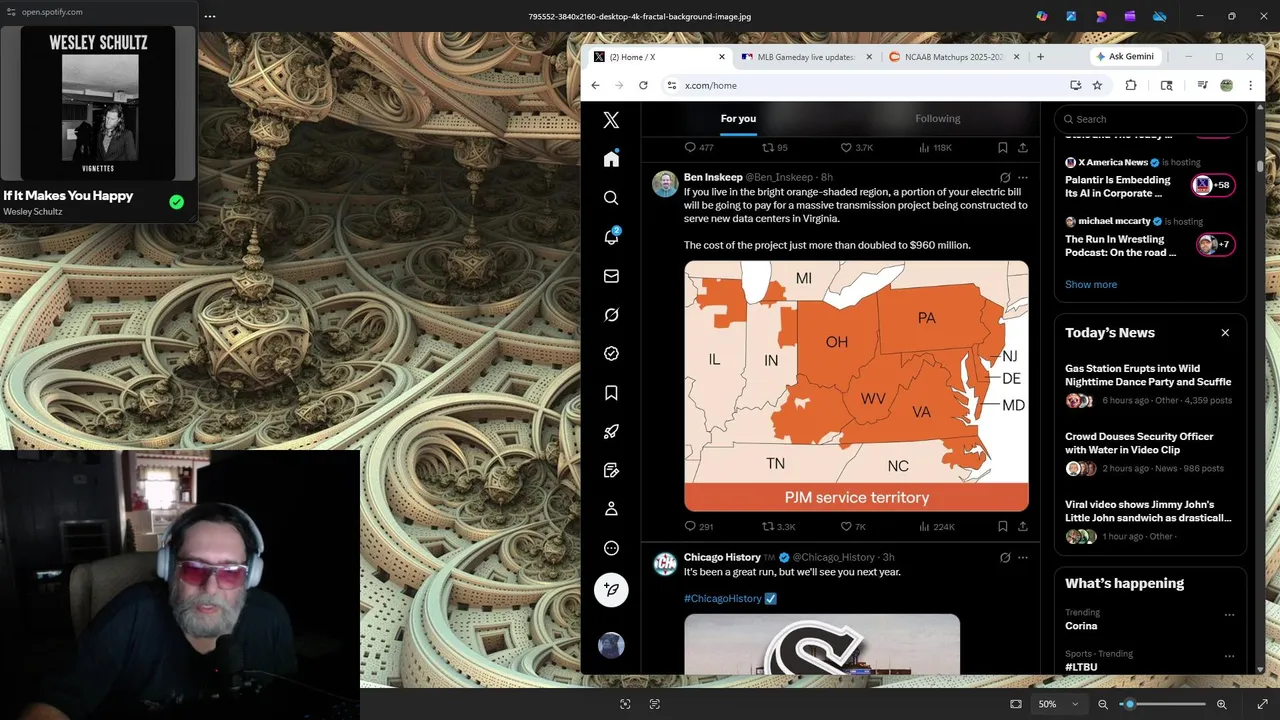Open Gas Station Erupts news headline
Image resolution: width=1280 pixels, height=720 pixels.
[1148, 375]
